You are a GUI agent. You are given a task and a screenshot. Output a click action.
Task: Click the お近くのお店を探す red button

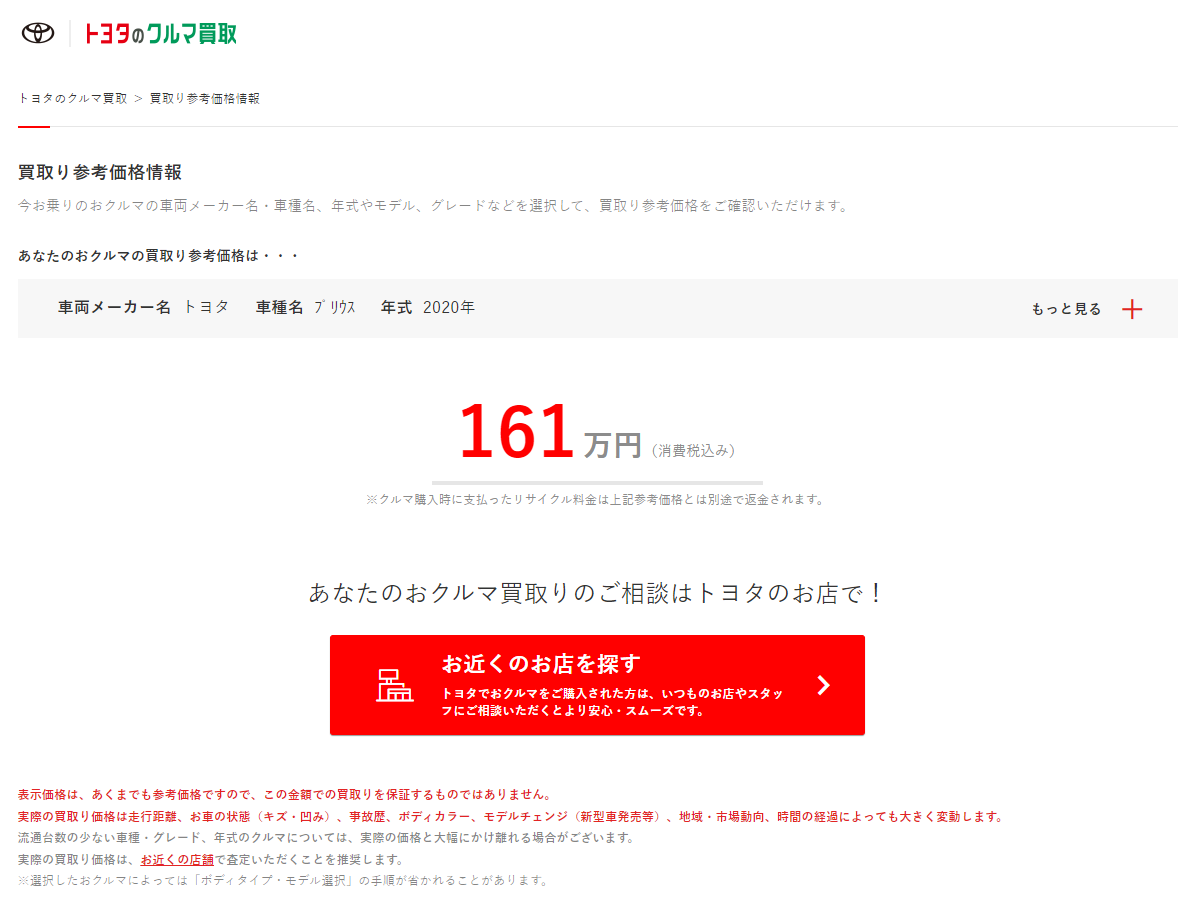pos(597,685)
